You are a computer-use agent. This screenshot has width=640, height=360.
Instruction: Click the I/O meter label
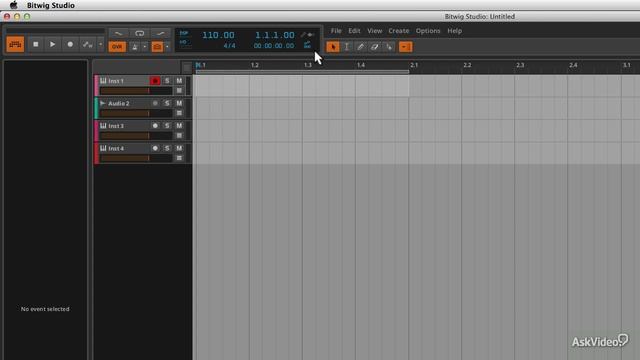(x=183, y=42)
